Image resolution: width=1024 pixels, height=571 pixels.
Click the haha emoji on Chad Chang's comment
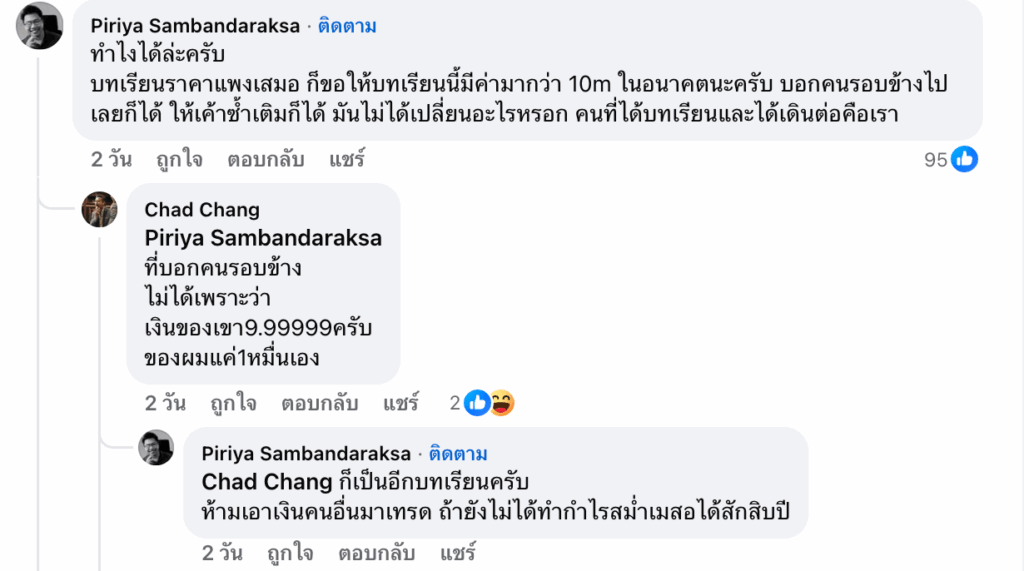[500, 403]
